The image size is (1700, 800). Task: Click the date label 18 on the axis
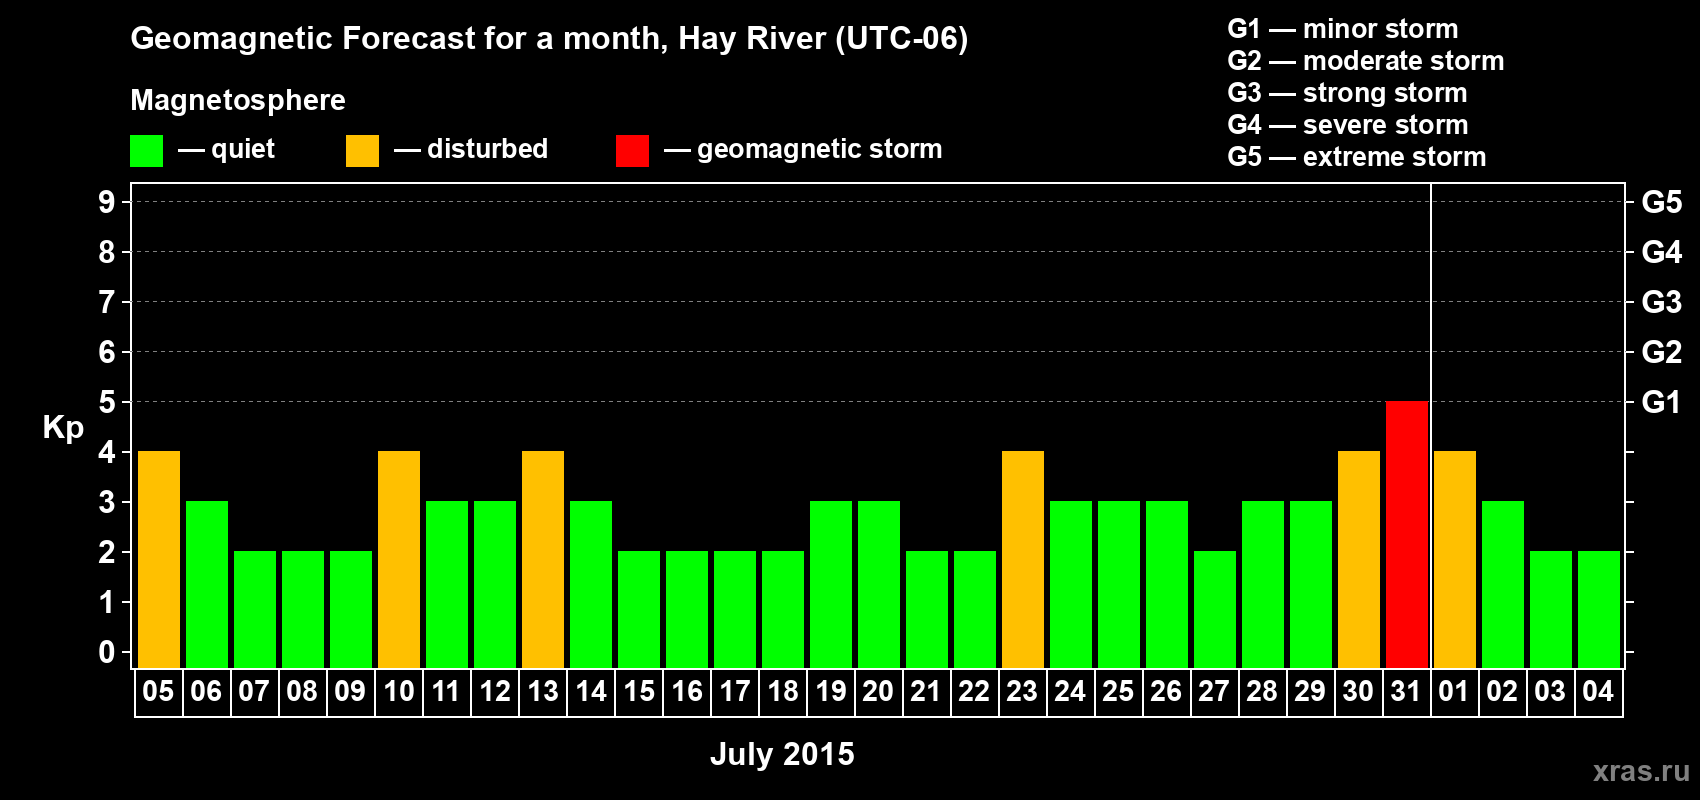[782, 692]
